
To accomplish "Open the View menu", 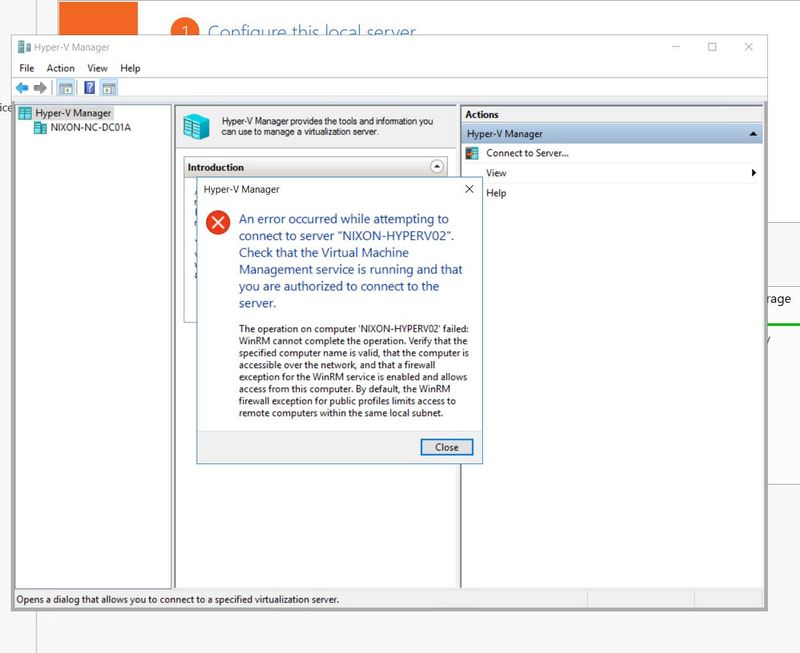I will click(97, 68).
